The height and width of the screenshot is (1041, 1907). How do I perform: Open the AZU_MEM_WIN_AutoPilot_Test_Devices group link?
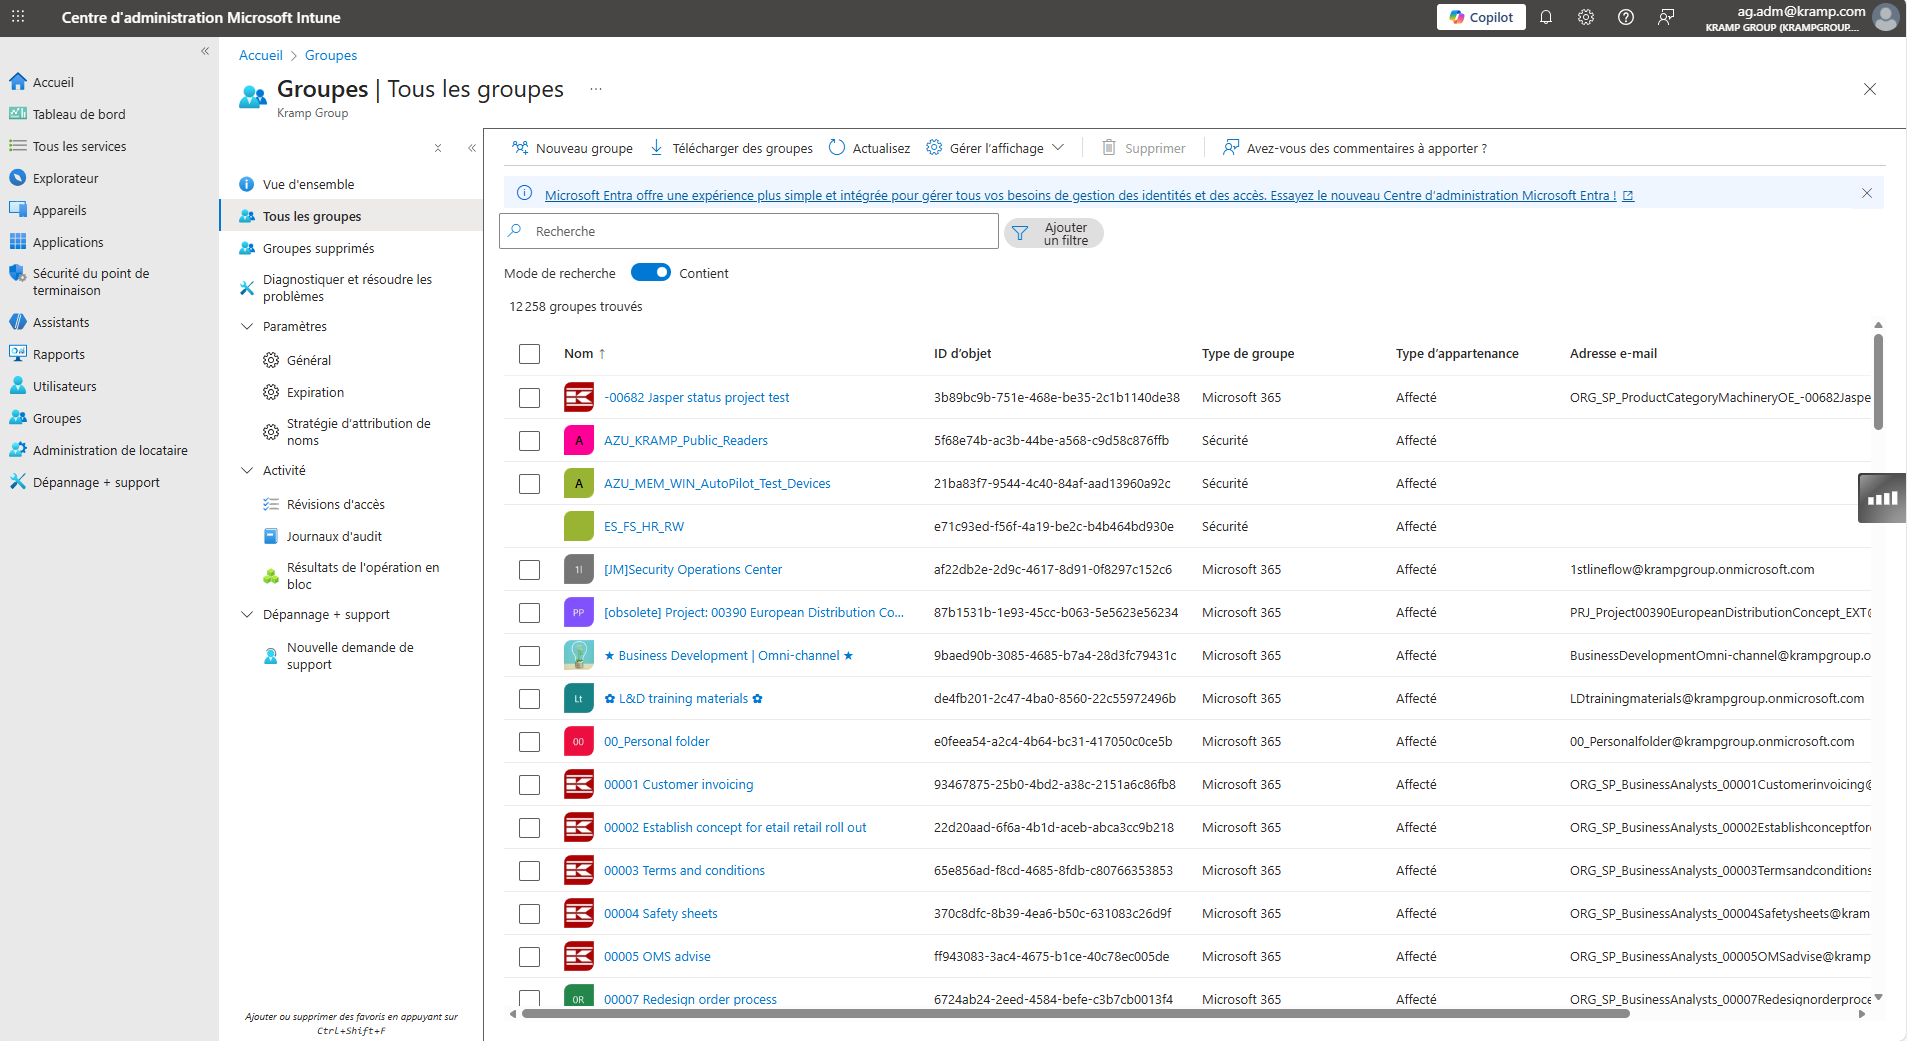tap(716, 484)
